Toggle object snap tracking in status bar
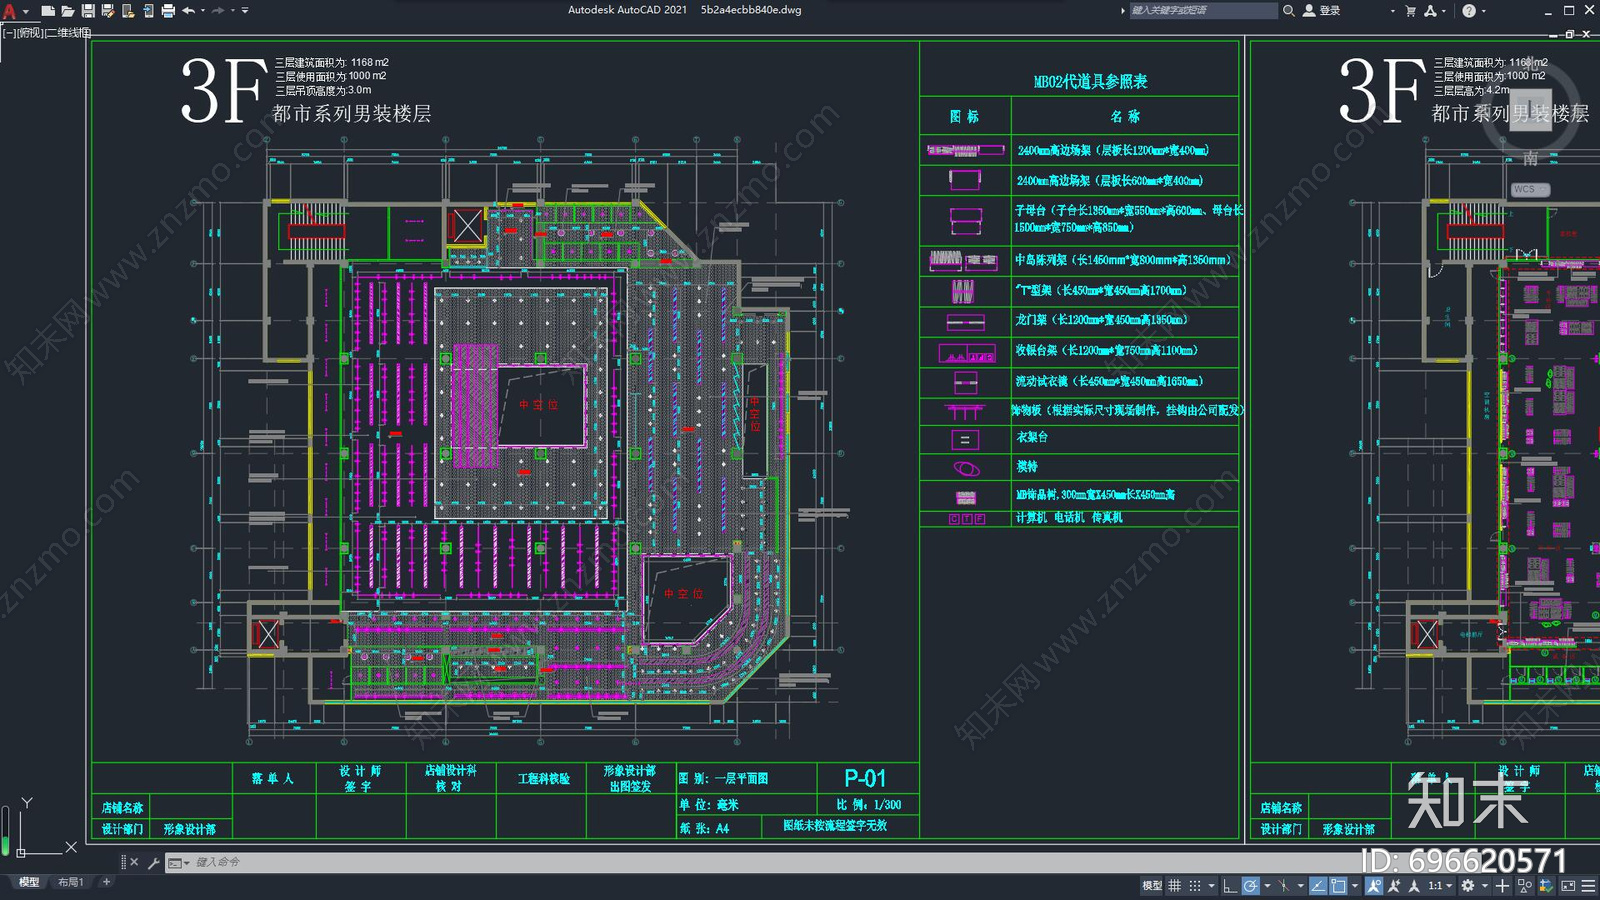The height and width of the screenshot is (900, 1600). (x=1318, y=885)
